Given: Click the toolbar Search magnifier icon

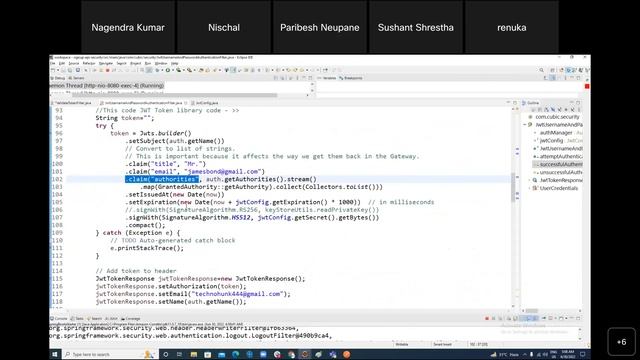Looking at the screenshot, I should tap(542, 70).
